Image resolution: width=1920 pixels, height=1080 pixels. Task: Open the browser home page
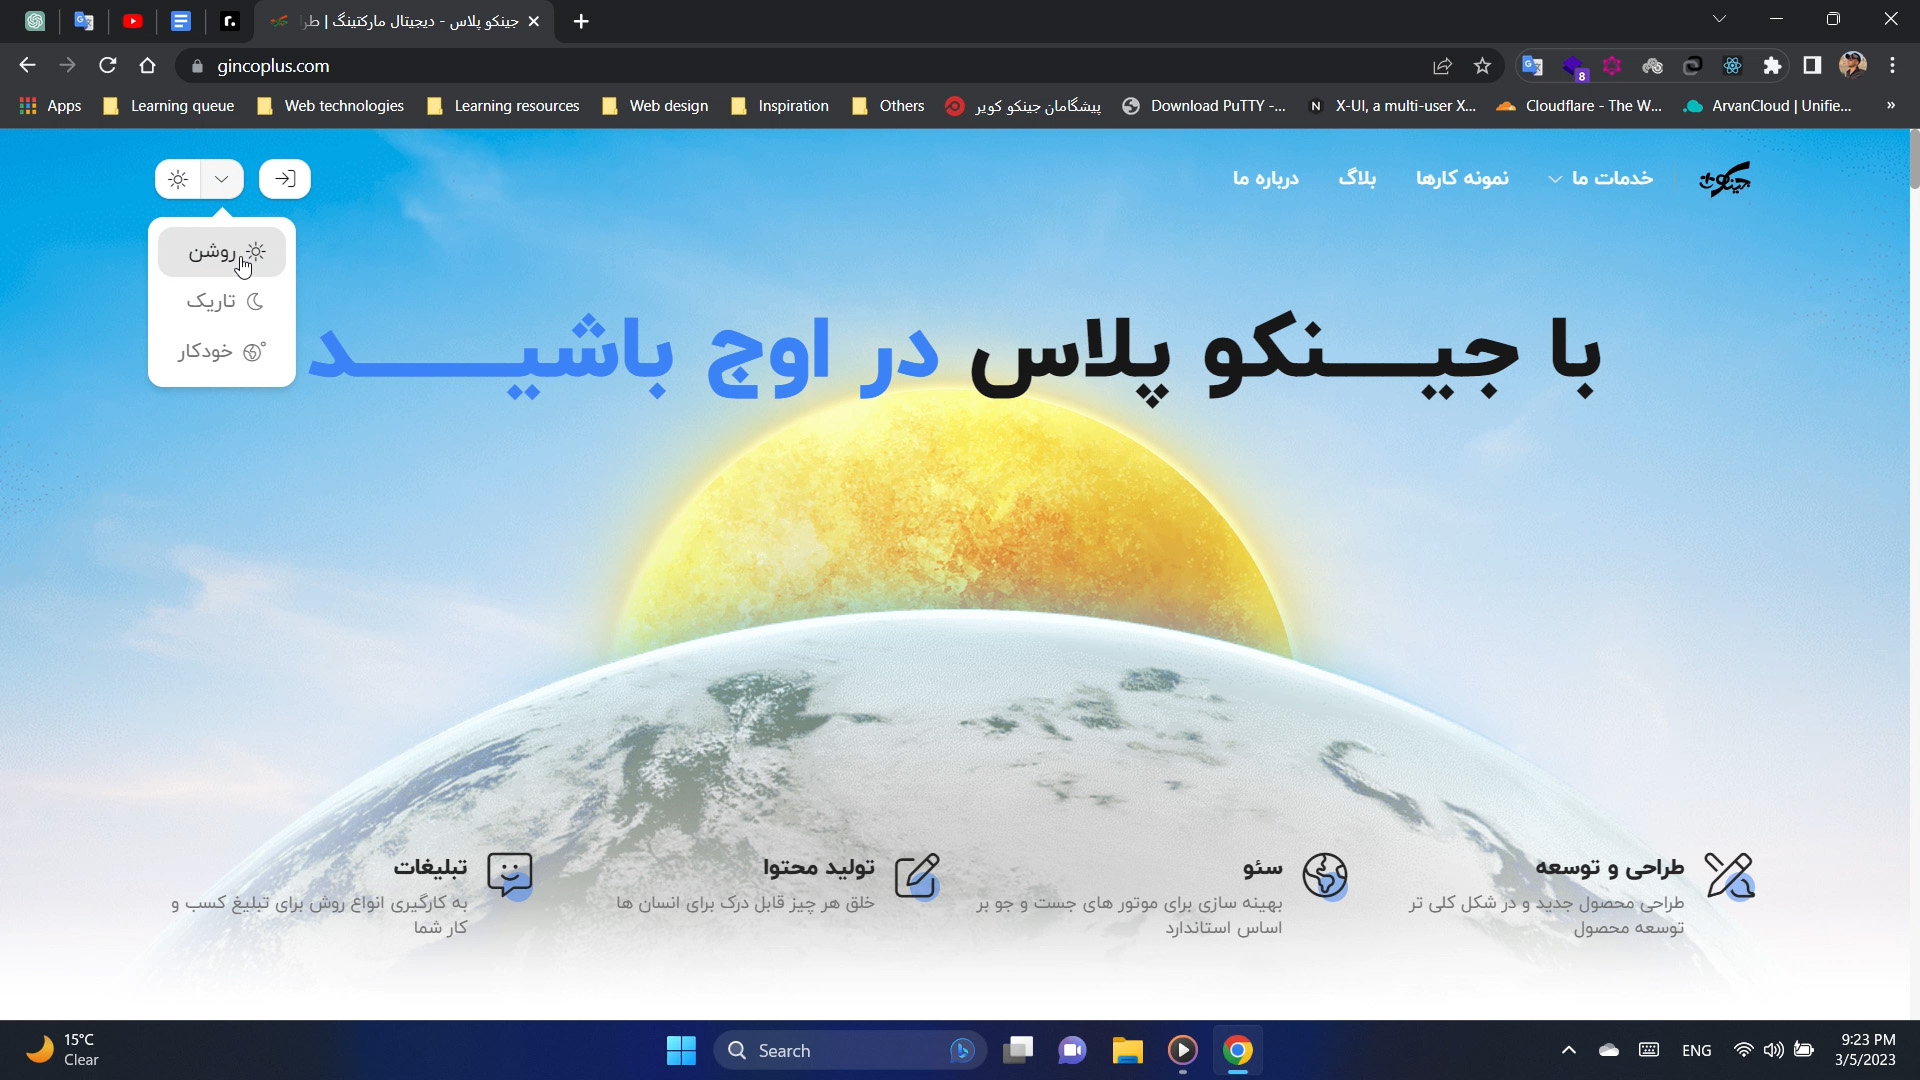147,66
